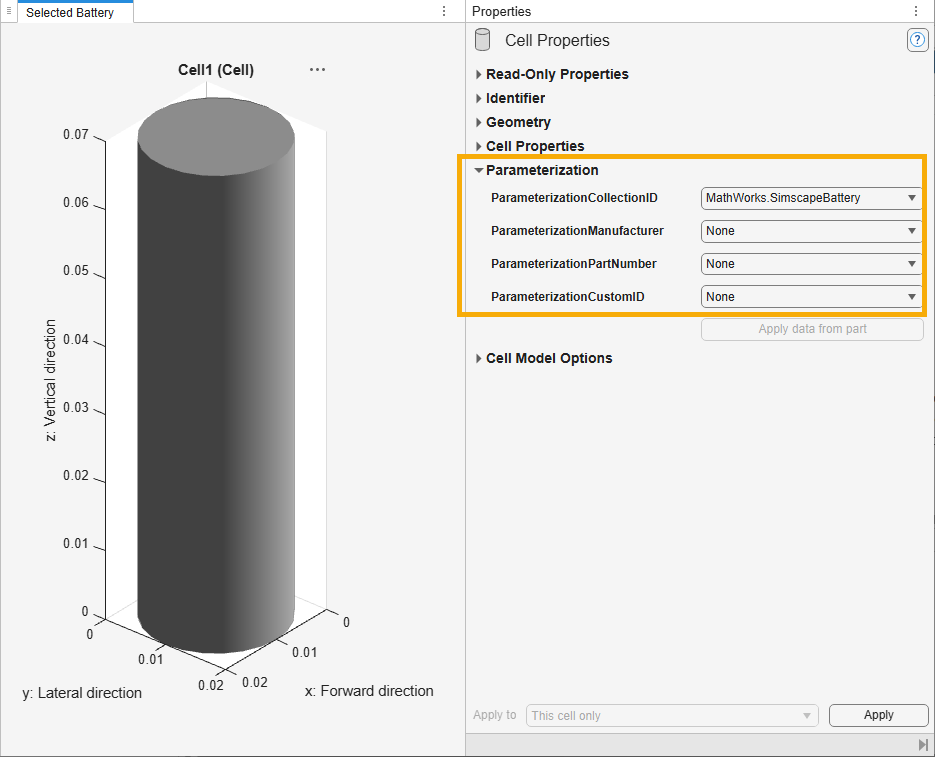Click the collapse panel arrow at bottom right
The width and height of the screenshot is (935, 757).
pyautogui.click(x=923, y=744)
